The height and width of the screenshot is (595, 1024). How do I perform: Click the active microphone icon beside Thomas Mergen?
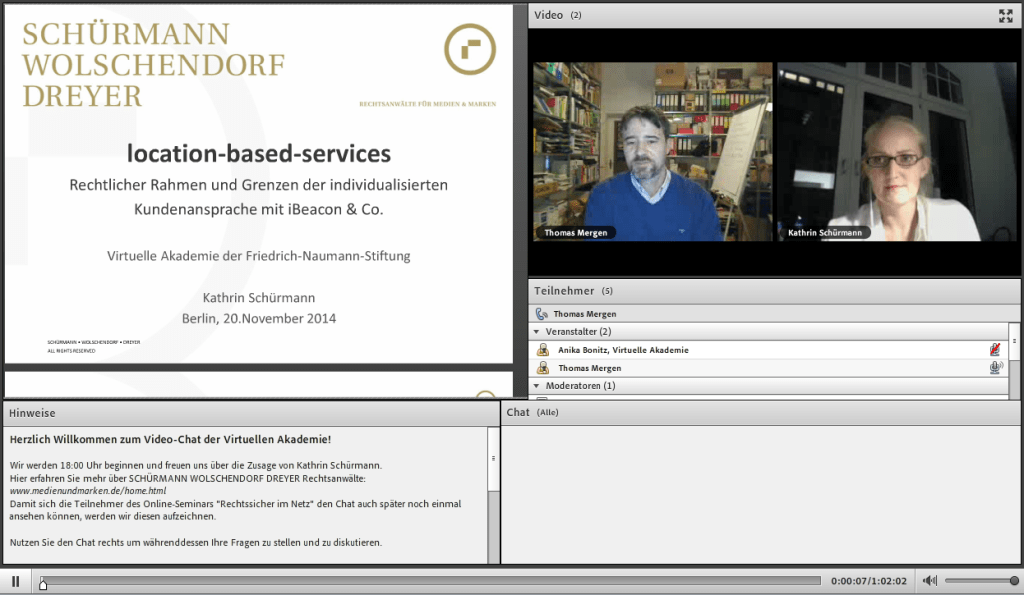(x=996, y=367)
